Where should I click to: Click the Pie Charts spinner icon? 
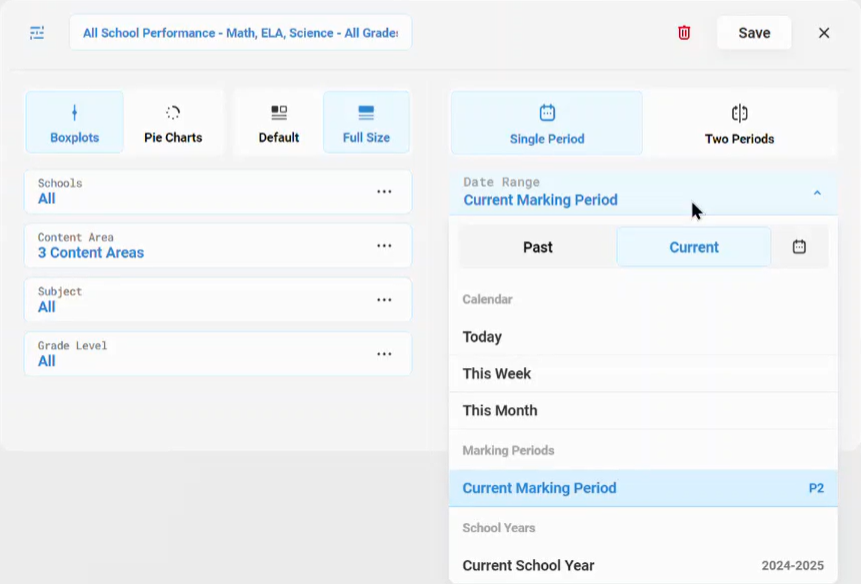coord(173,113)
